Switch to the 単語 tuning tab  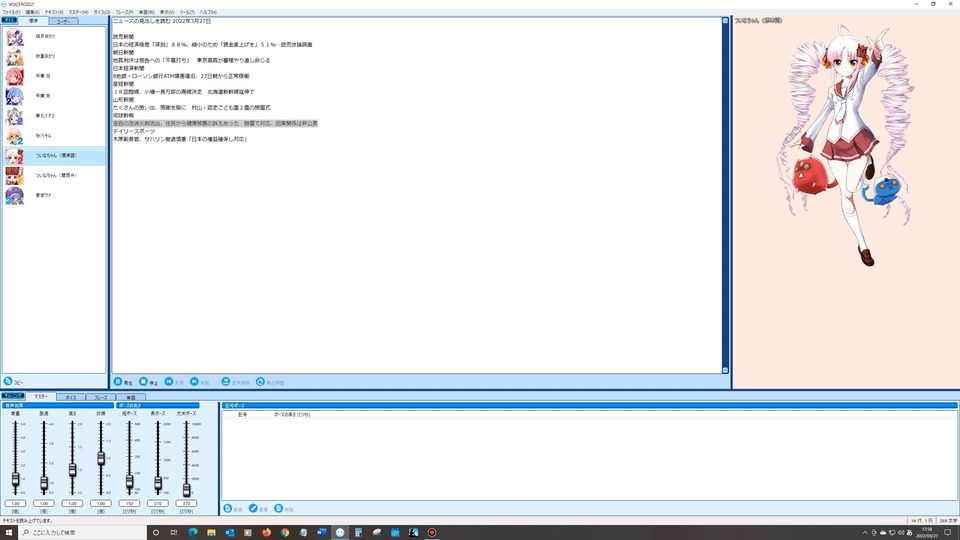pyautogui.click(x=130, y=397)
